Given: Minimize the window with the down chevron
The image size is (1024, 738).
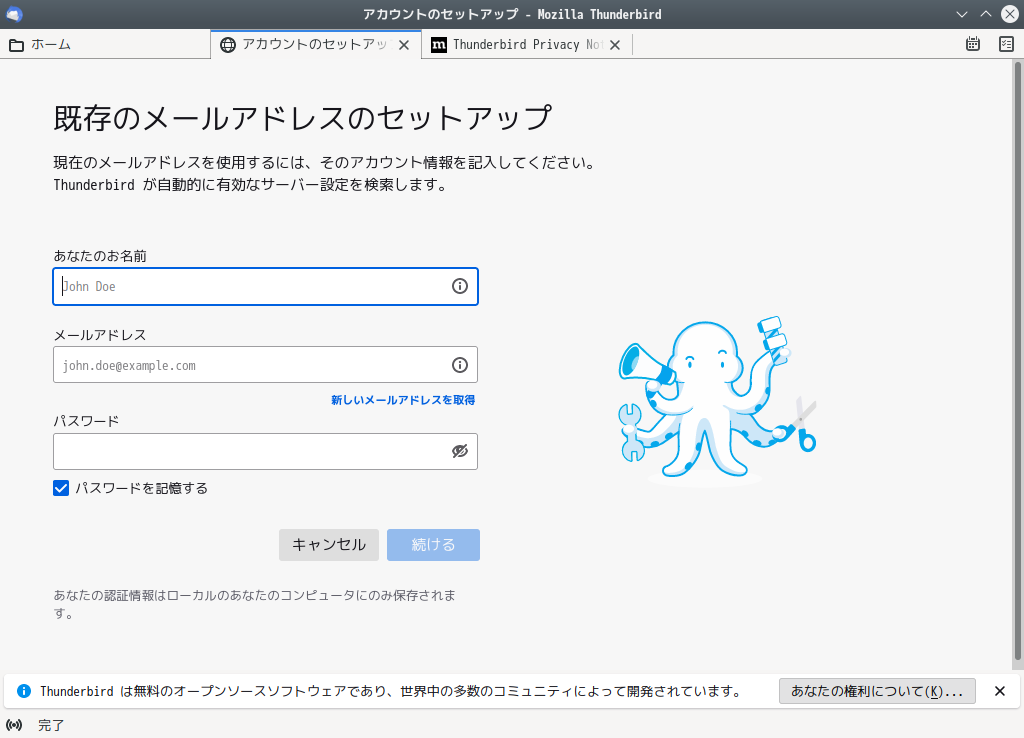Looking at the screenshot, I should [961, 14].
